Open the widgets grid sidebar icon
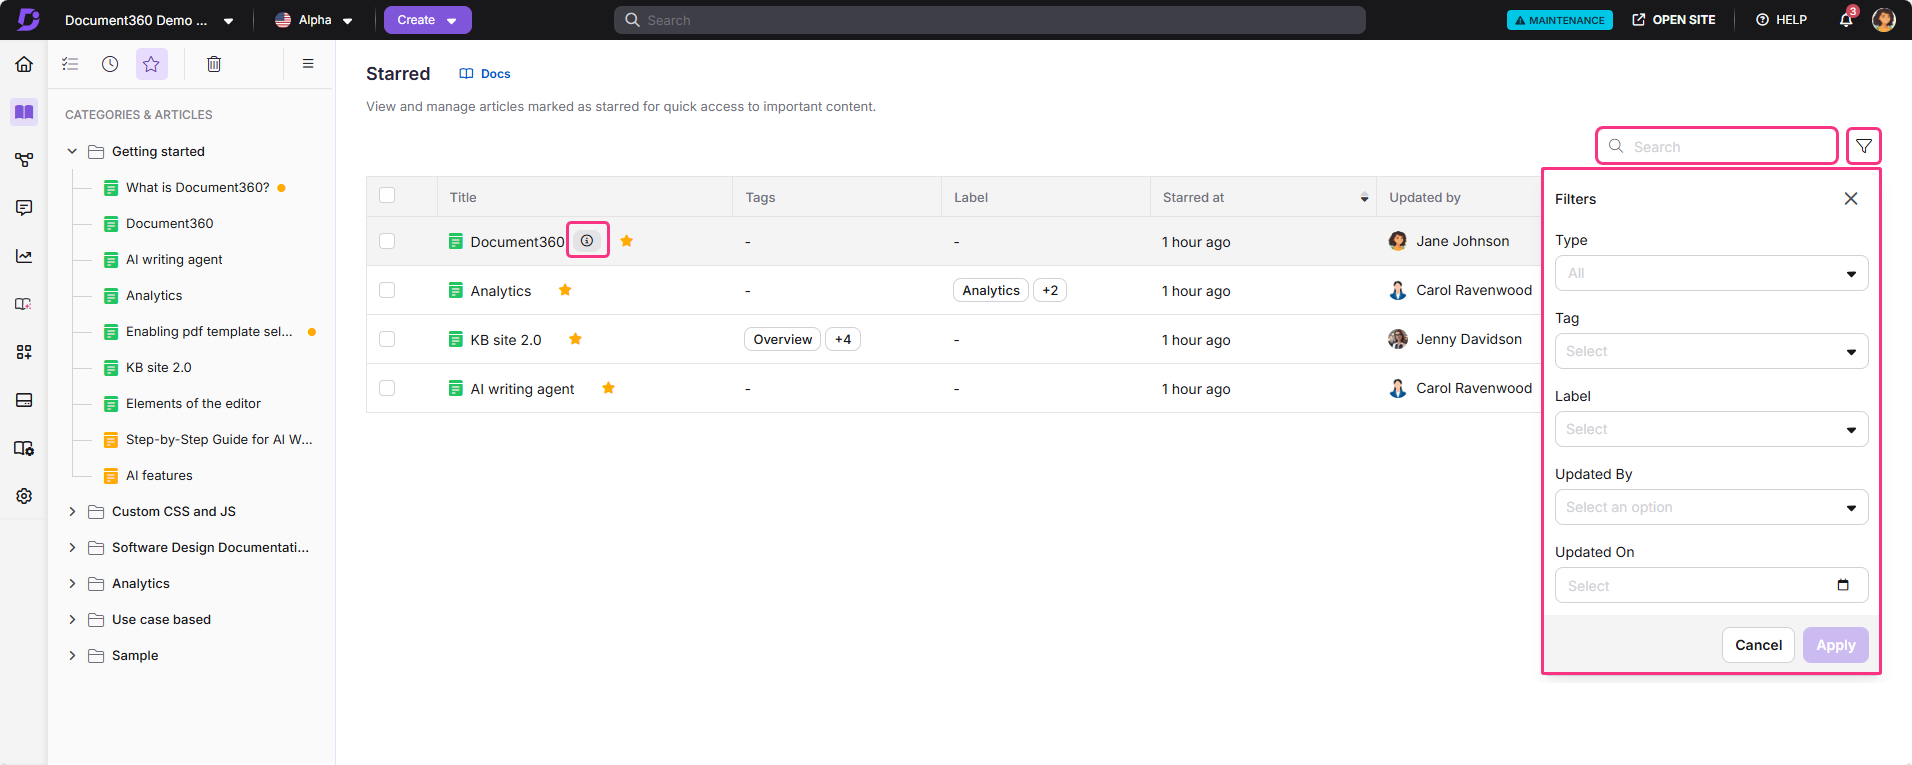 pyautogui.click(x=24, y=352)
